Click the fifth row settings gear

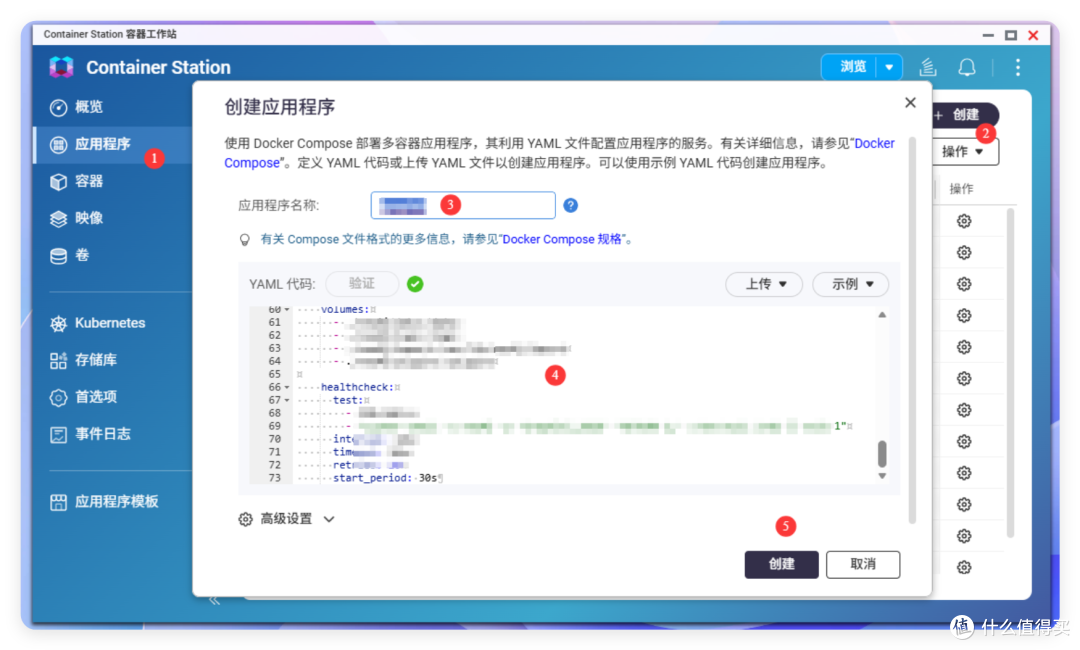coord(964,347)
